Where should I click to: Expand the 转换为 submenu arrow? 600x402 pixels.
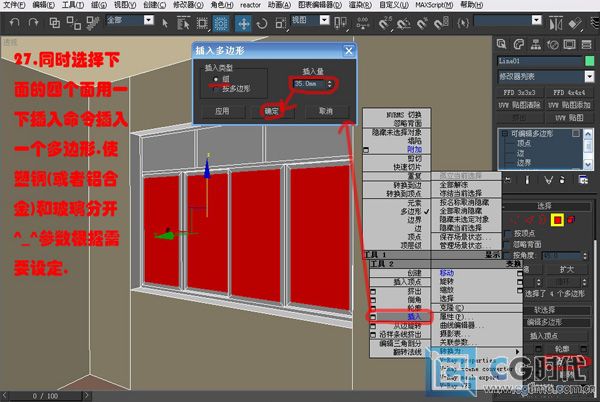[517, 352]
